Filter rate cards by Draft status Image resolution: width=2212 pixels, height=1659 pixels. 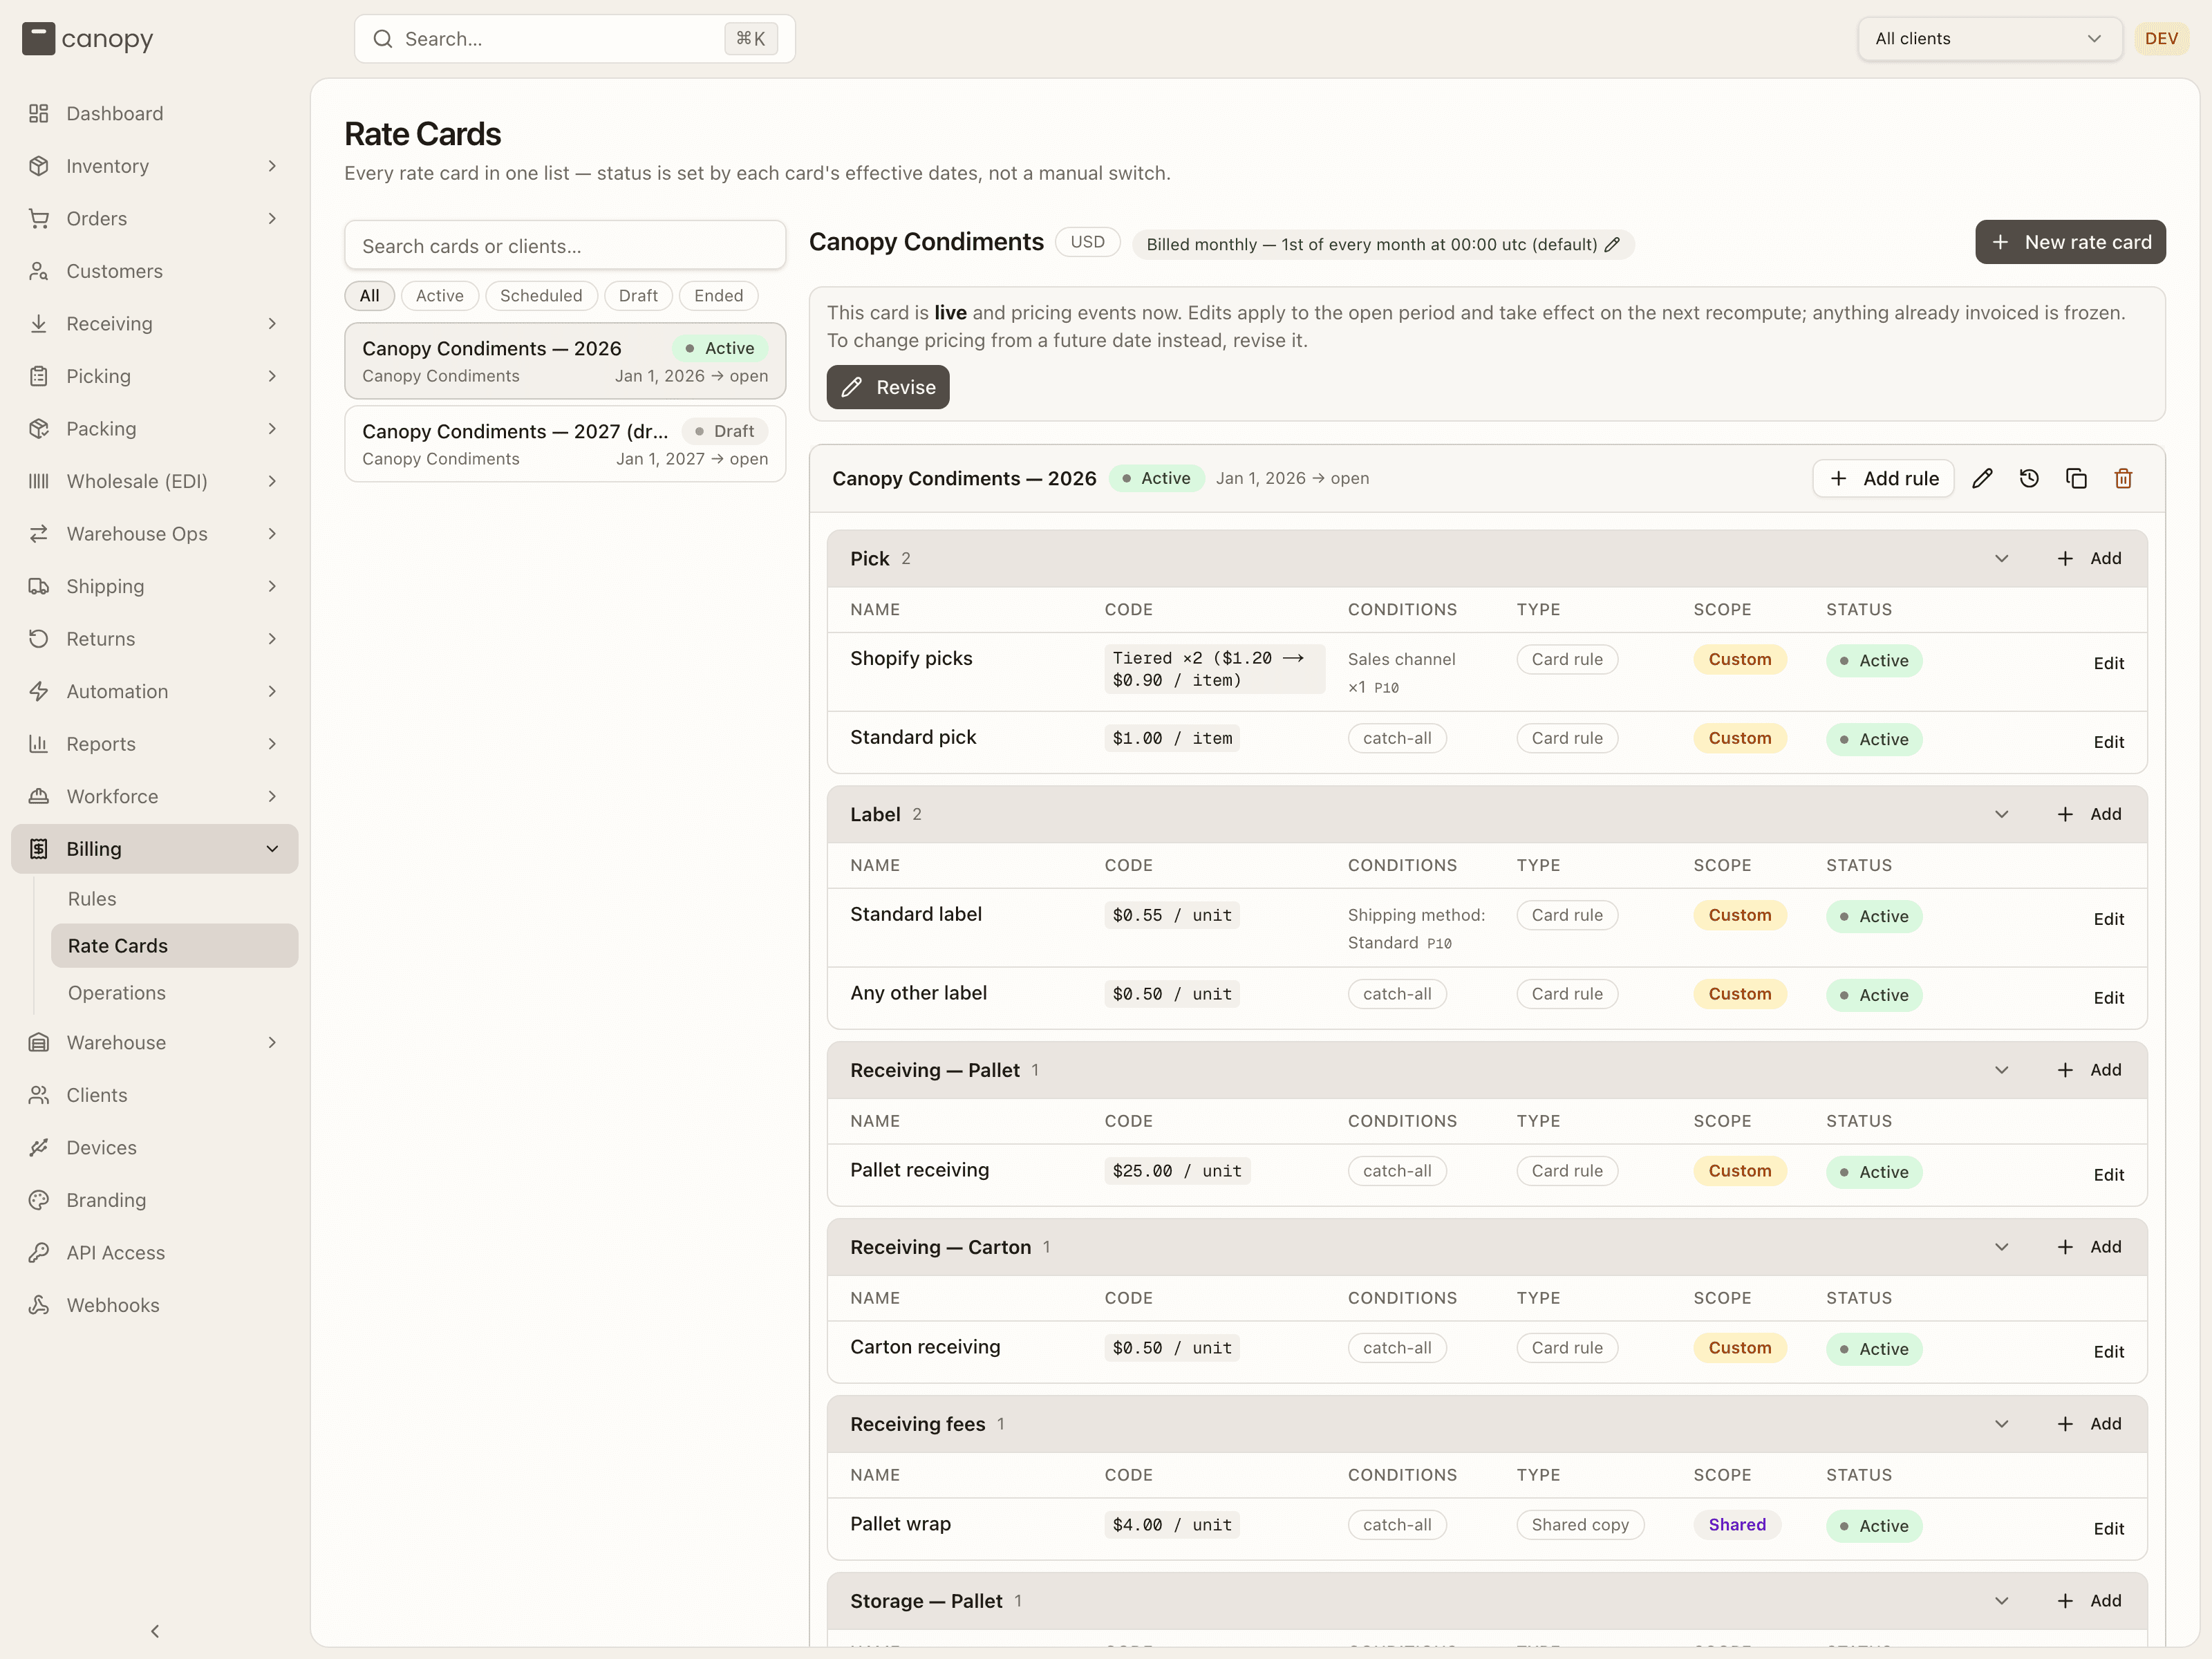point(638,296)
